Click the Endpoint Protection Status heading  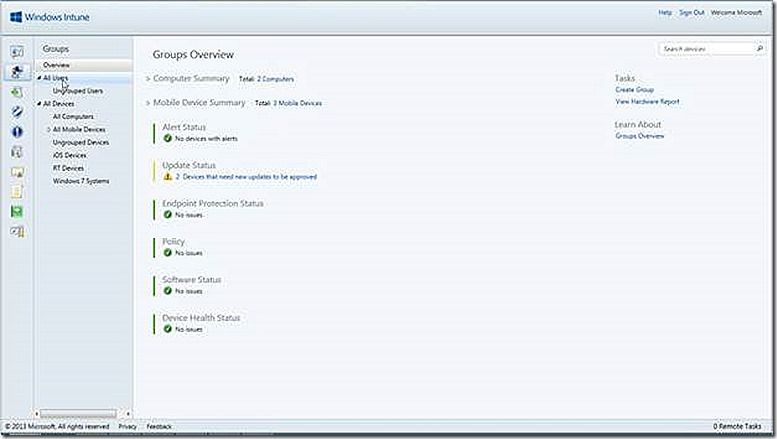[x=213, y=203]
